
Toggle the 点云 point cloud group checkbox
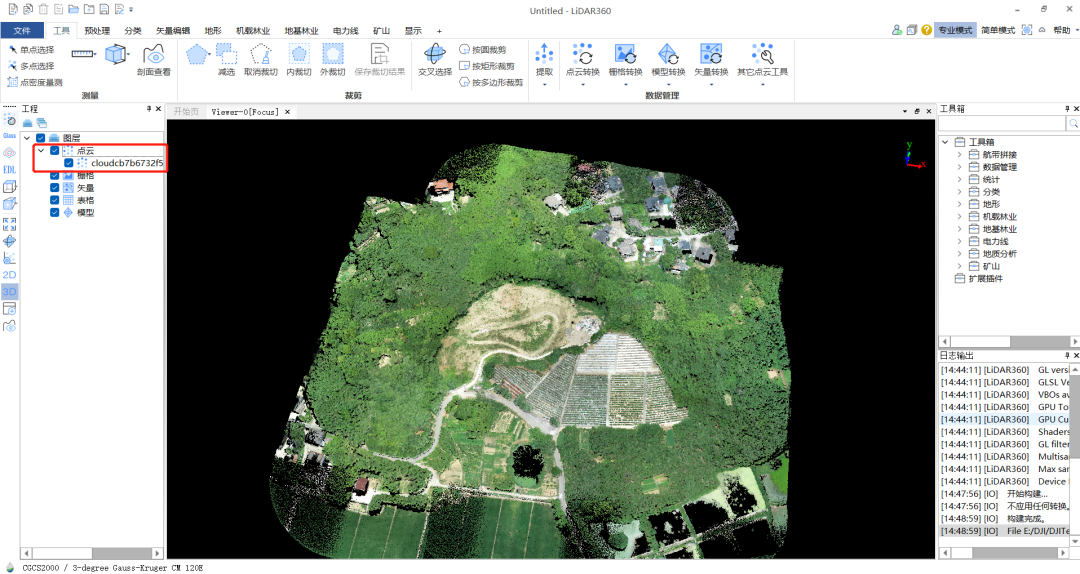point(54,150)
